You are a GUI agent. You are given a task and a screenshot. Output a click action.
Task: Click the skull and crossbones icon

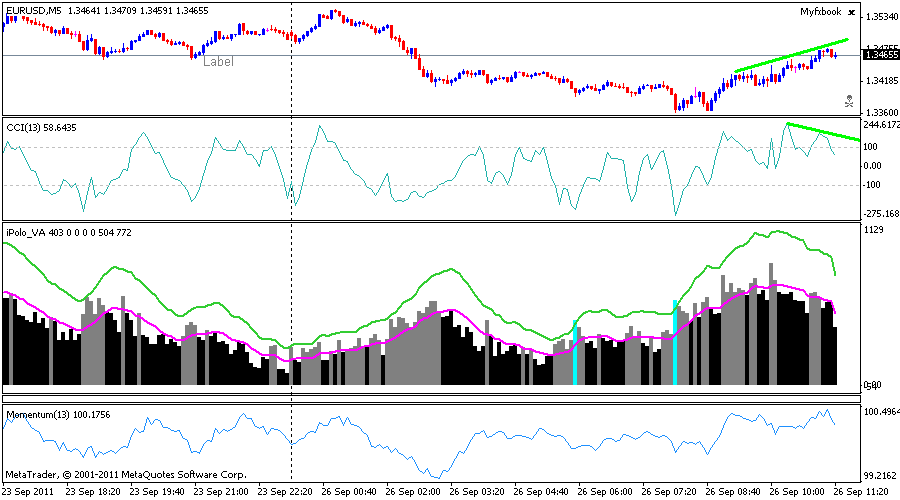coord(848,100)
